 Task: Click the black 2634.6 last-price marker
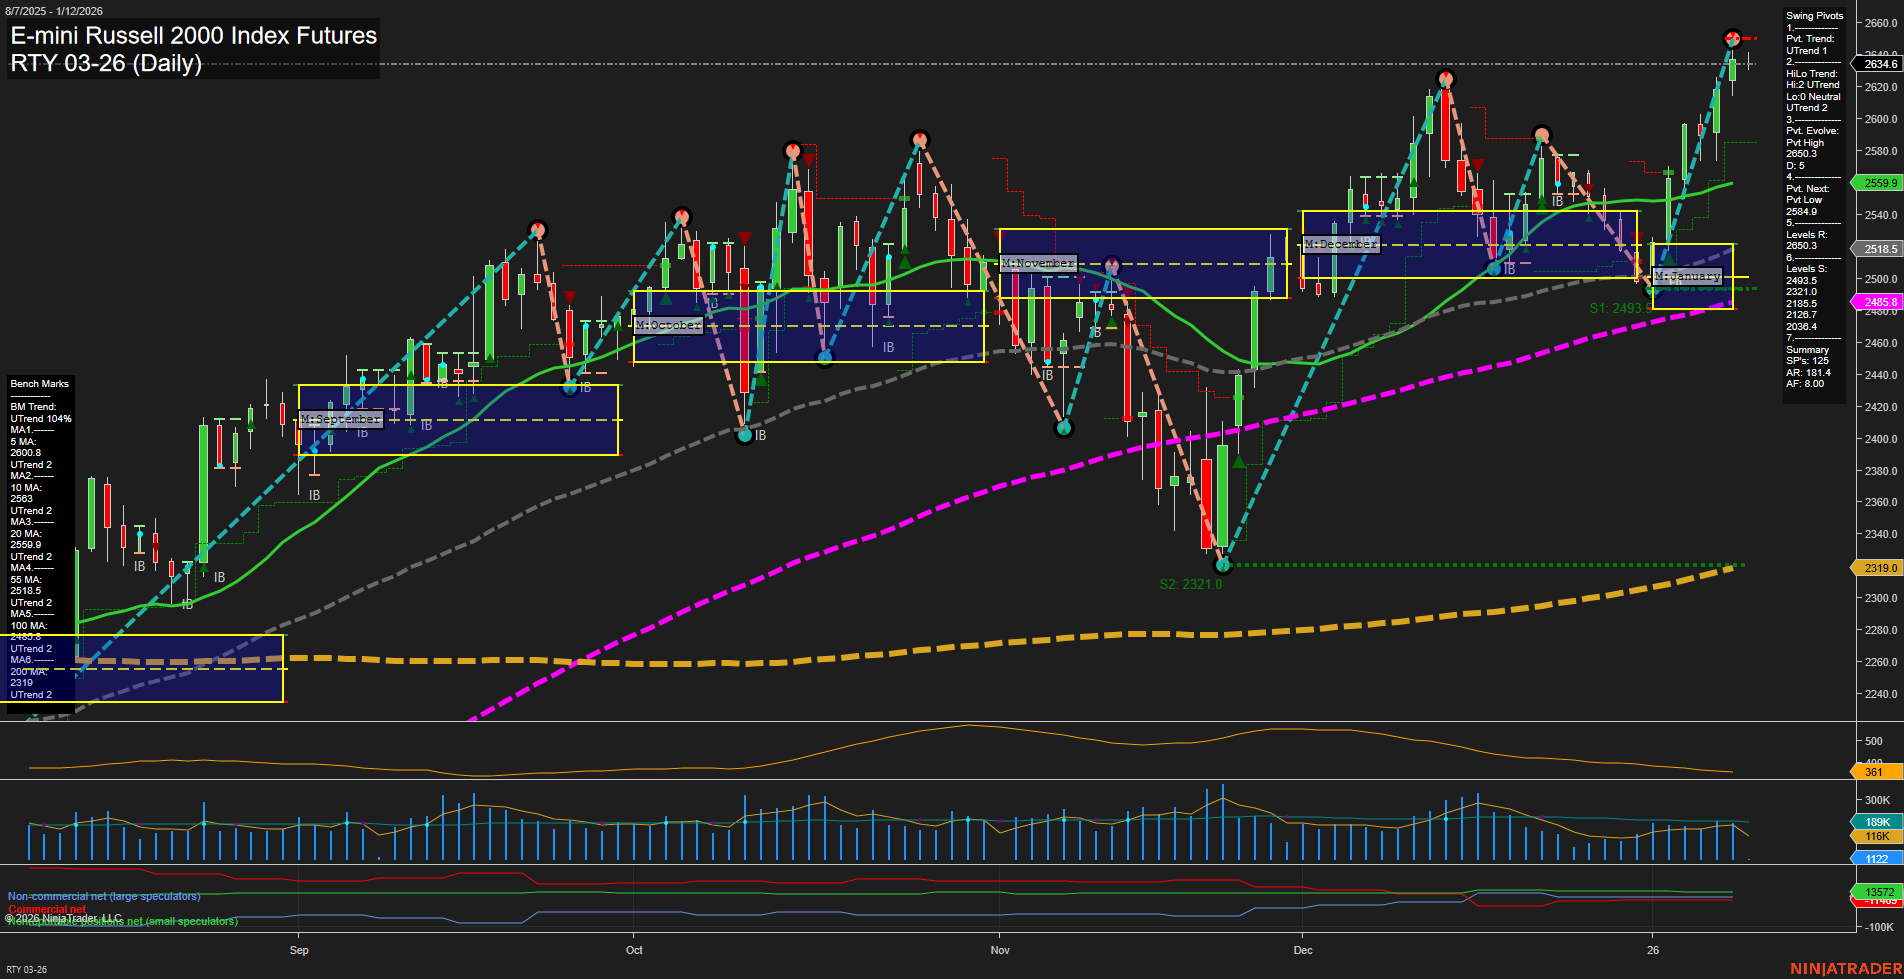(x=1876, y=63)
